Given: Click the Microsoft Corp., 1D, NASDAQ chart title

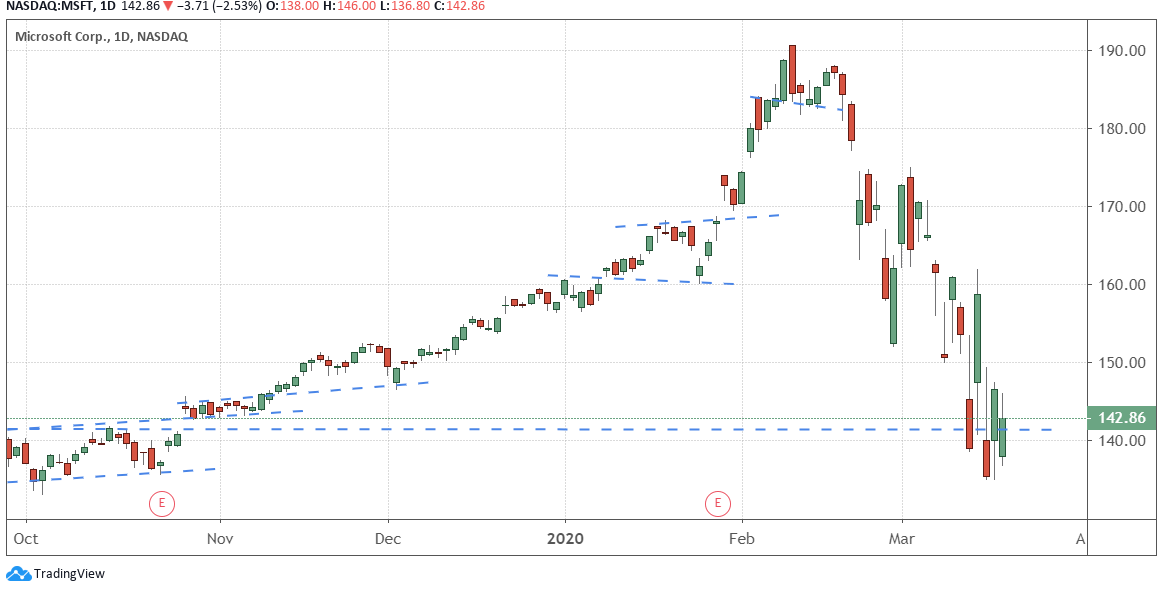Looking at the screenshot, I should coord(100,37).
